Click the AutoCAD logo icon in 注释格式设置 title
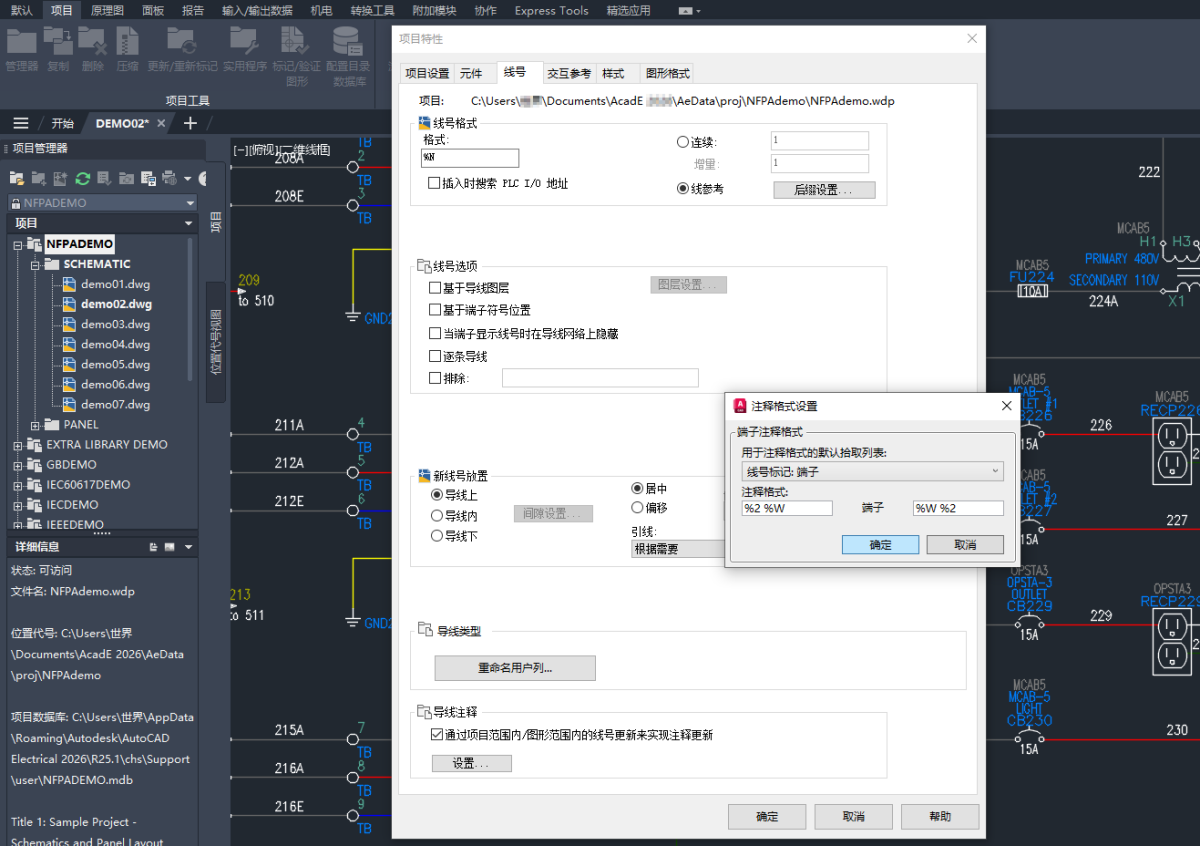Viewport: 1200px width, 846px height. click(741, 406)
